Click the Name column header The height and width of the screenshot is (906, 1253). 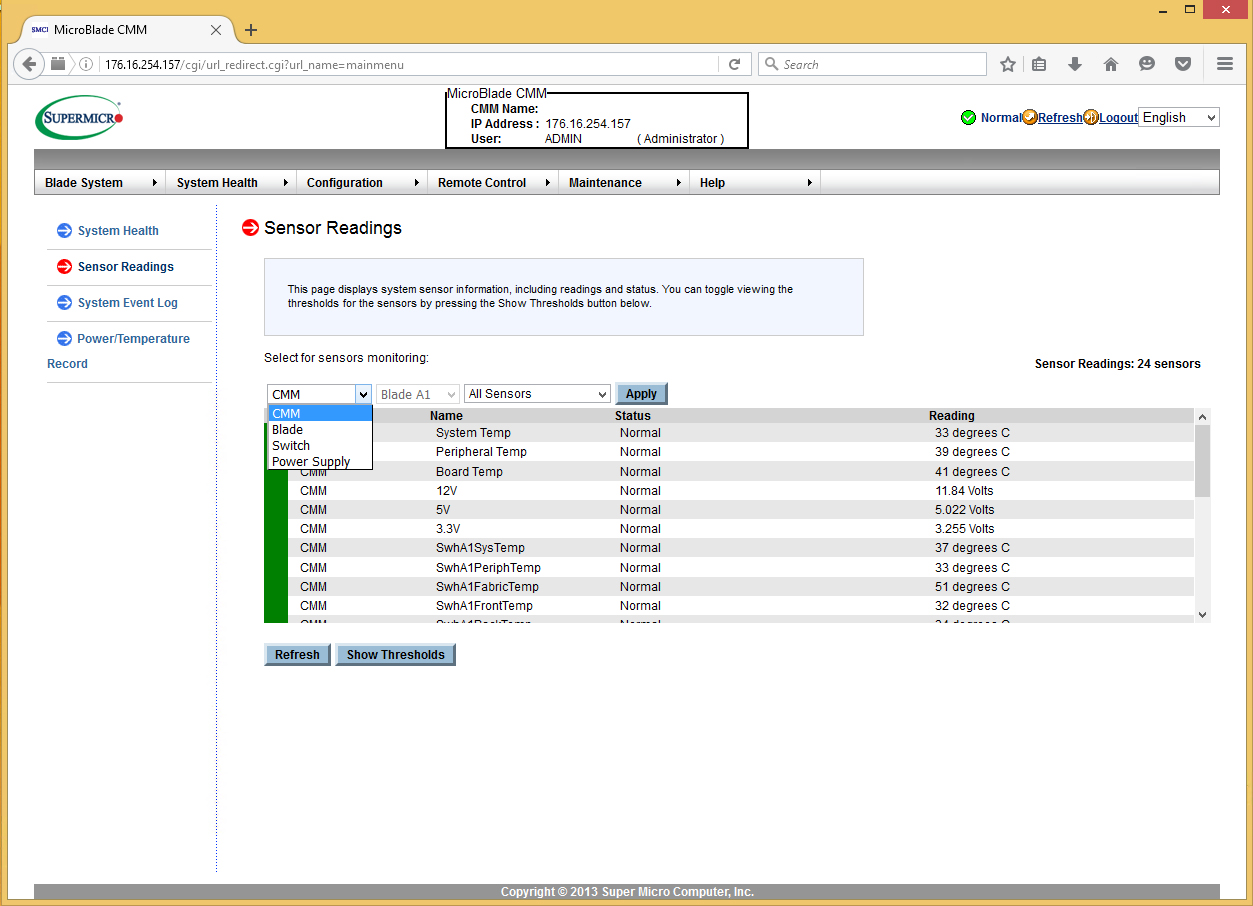pos(446,416)
